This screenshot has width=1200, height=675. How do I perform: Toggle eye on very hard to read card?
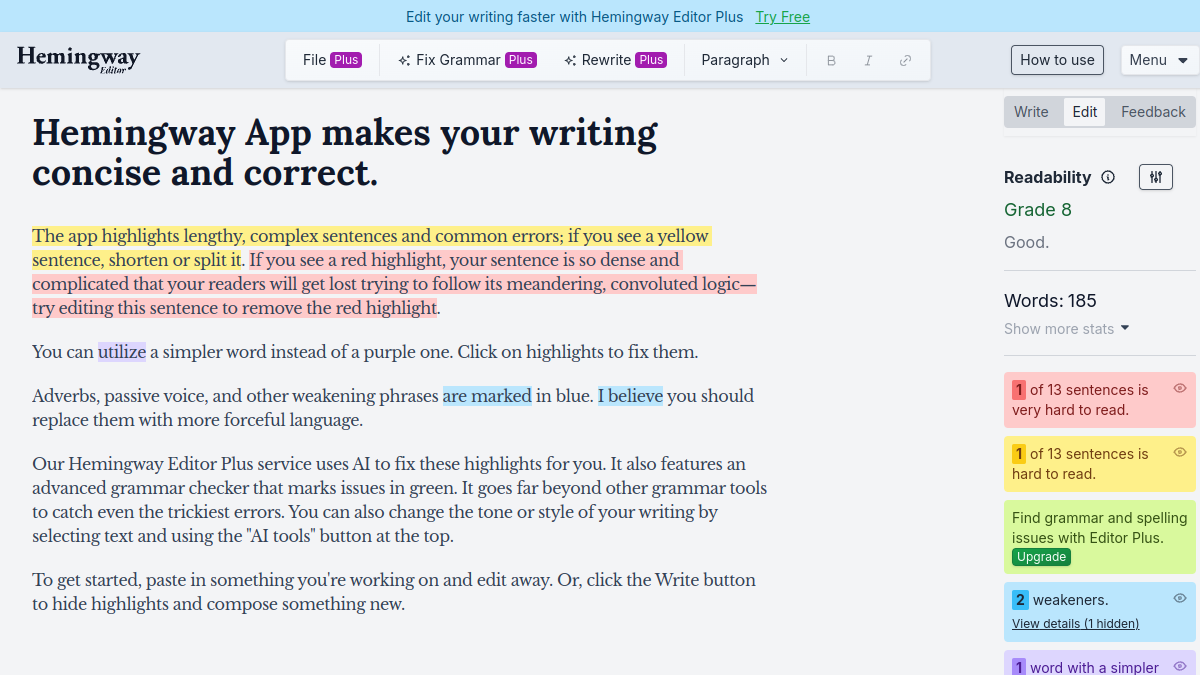point(1180,388)
